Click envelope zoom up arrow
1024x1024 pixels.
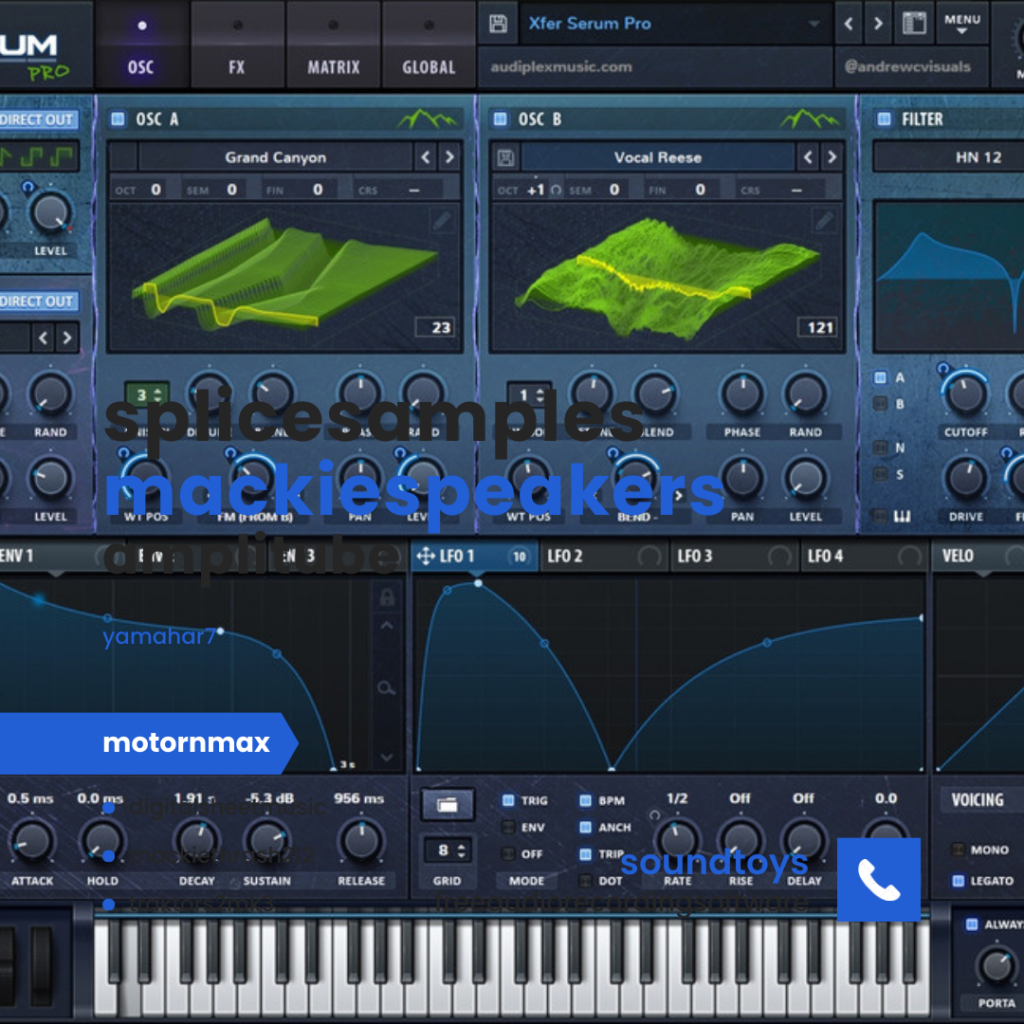pyautogui.click(x=387, y=626)
